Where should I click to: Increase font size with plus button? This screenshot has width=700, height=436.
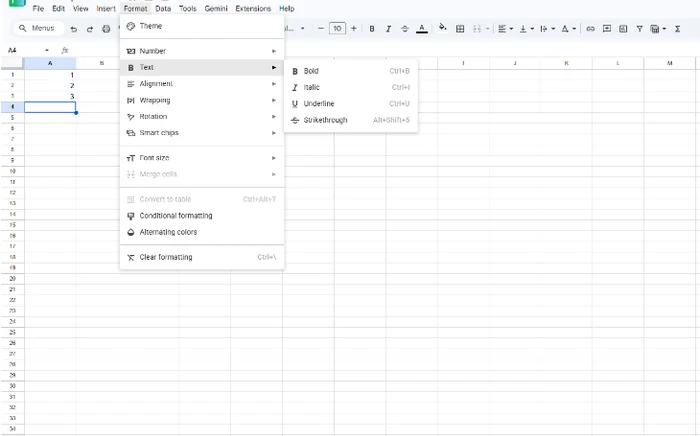pyautogui.click(x=354, y=29)
